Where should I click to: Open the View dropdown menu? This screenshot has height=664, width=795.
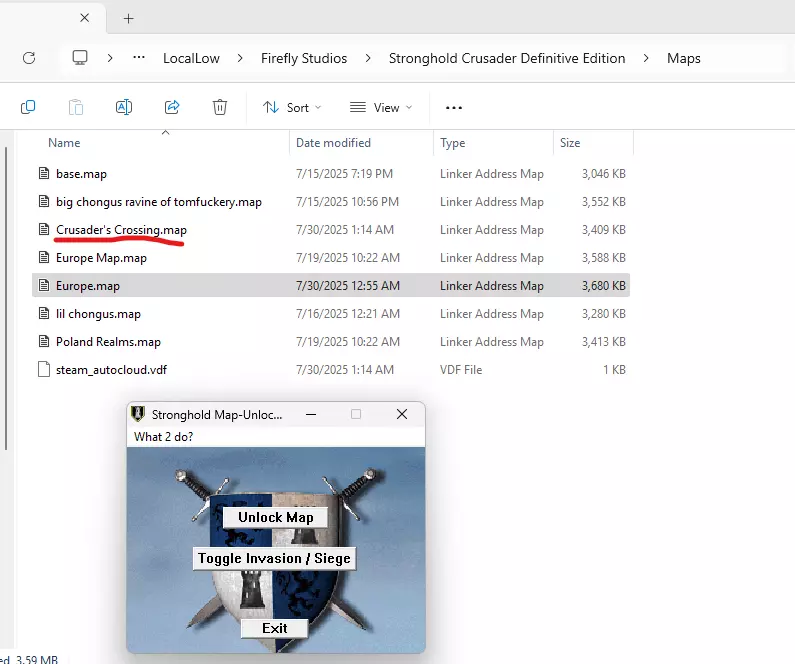(381, 107)
